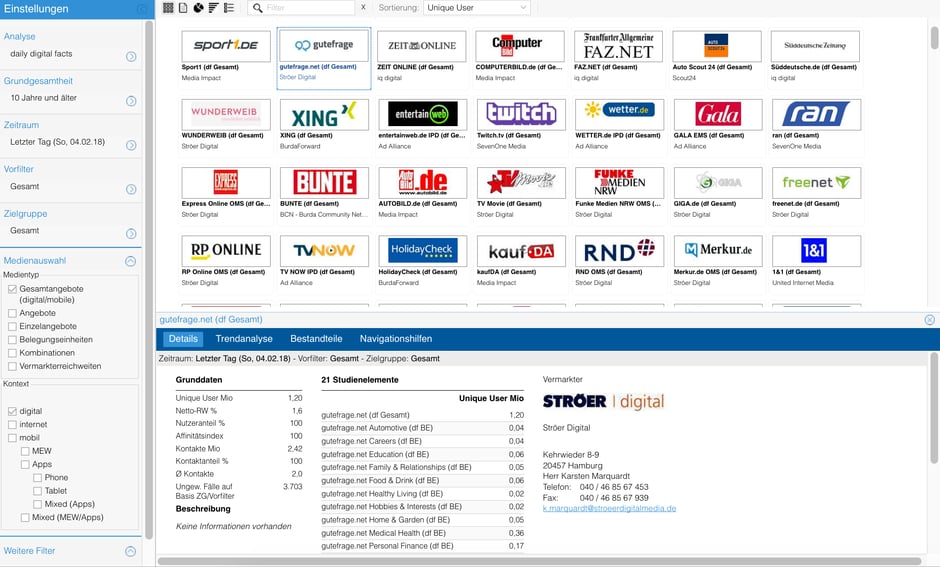Pick the ran logo tile
This screenshot has width=940, height=567.
pyautogui.click(x=816, y=114)
